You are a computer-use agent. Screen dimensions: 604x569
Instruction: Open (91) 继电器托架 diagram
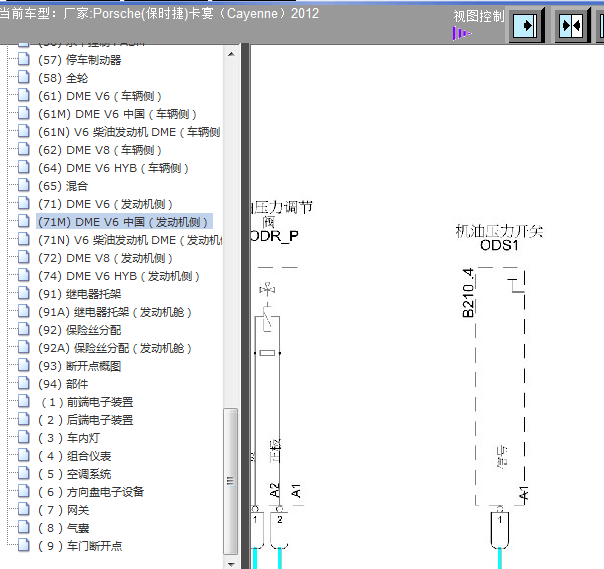79,294
